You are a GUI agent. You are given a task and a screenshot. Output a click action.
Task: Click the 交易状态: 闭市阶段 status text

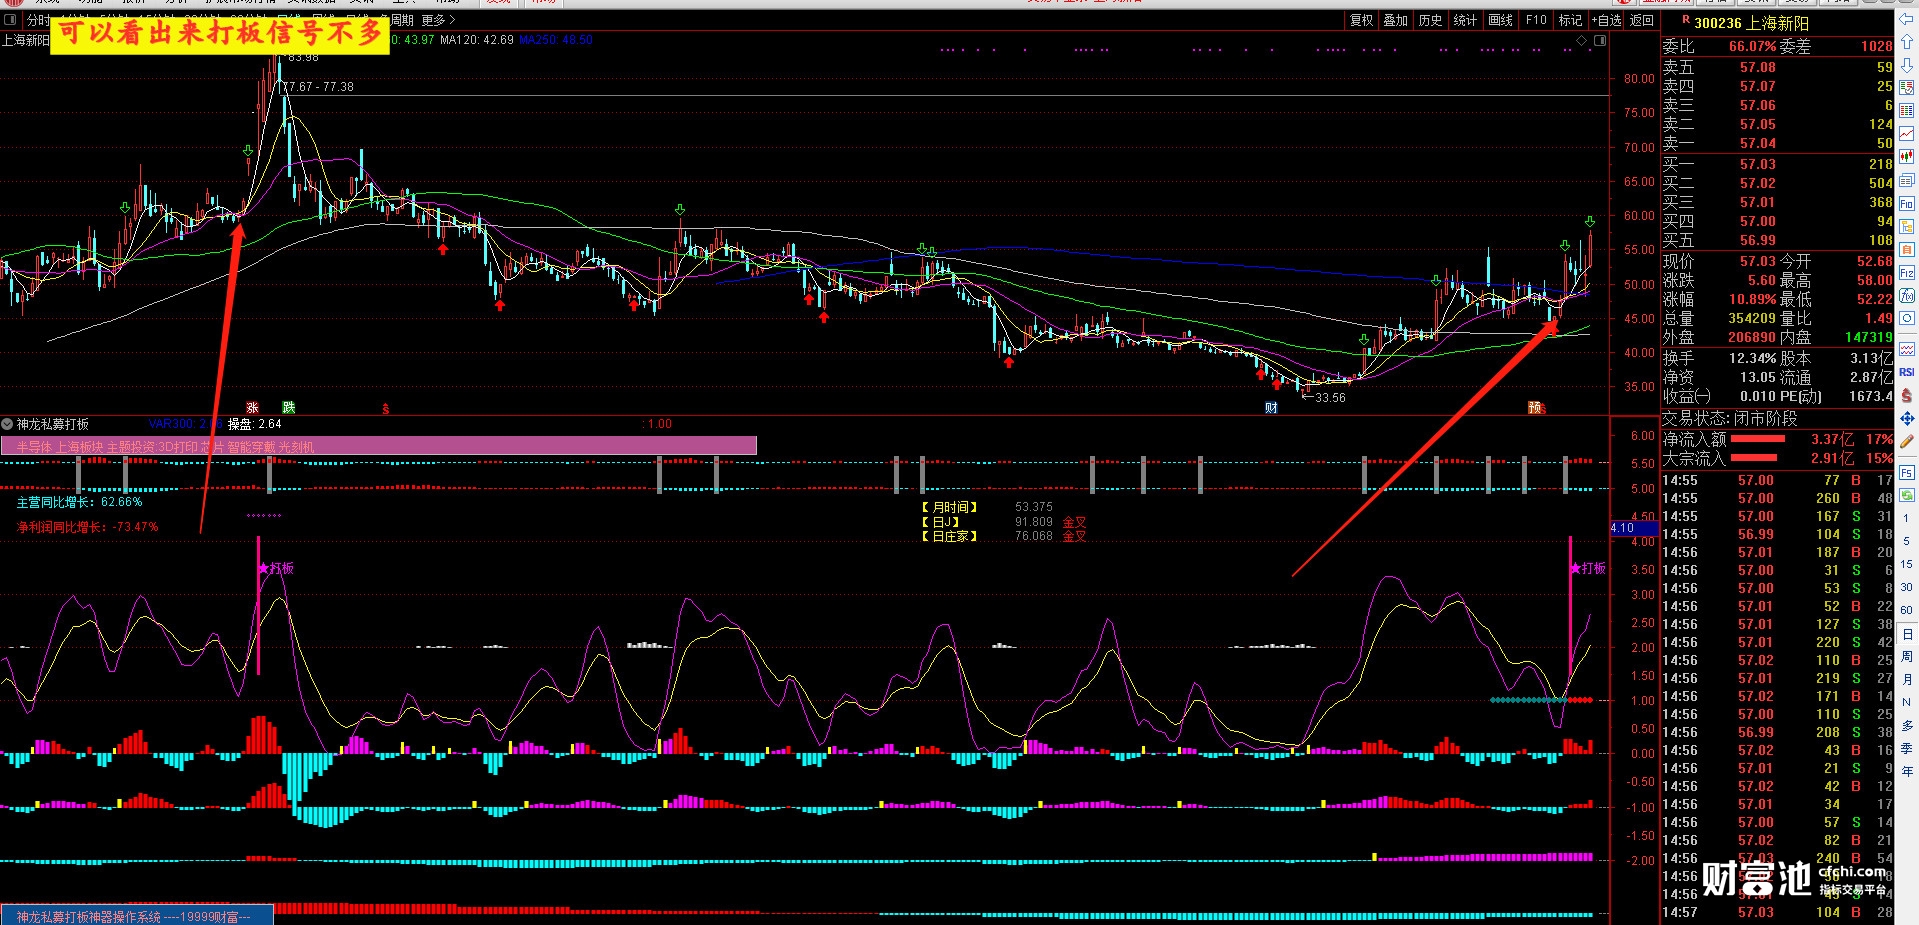(1730, 418)
